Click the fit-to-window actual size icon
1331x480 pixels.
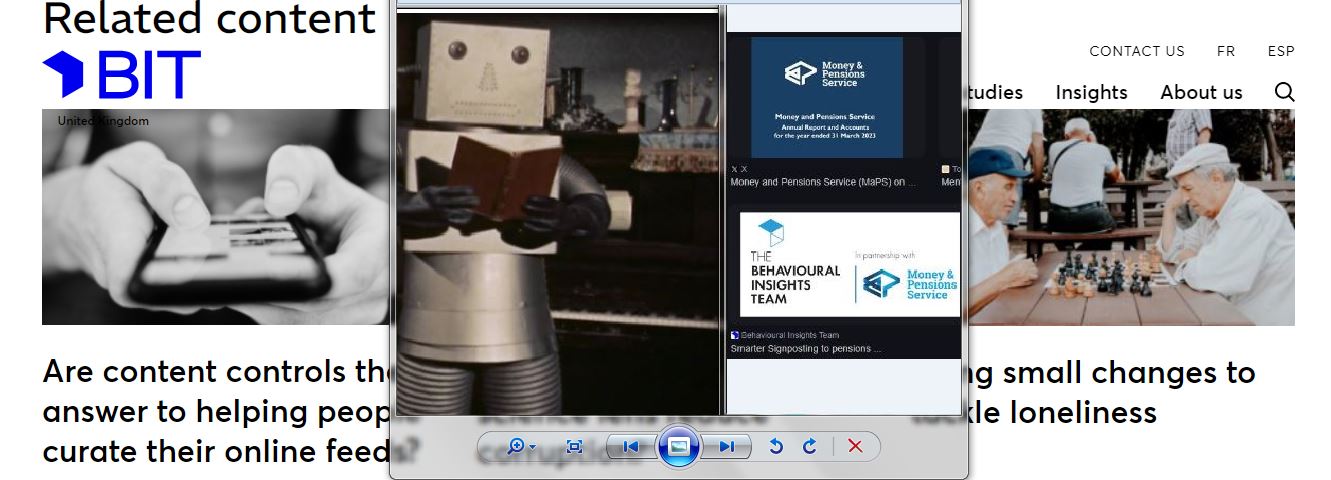click(574, 447)
